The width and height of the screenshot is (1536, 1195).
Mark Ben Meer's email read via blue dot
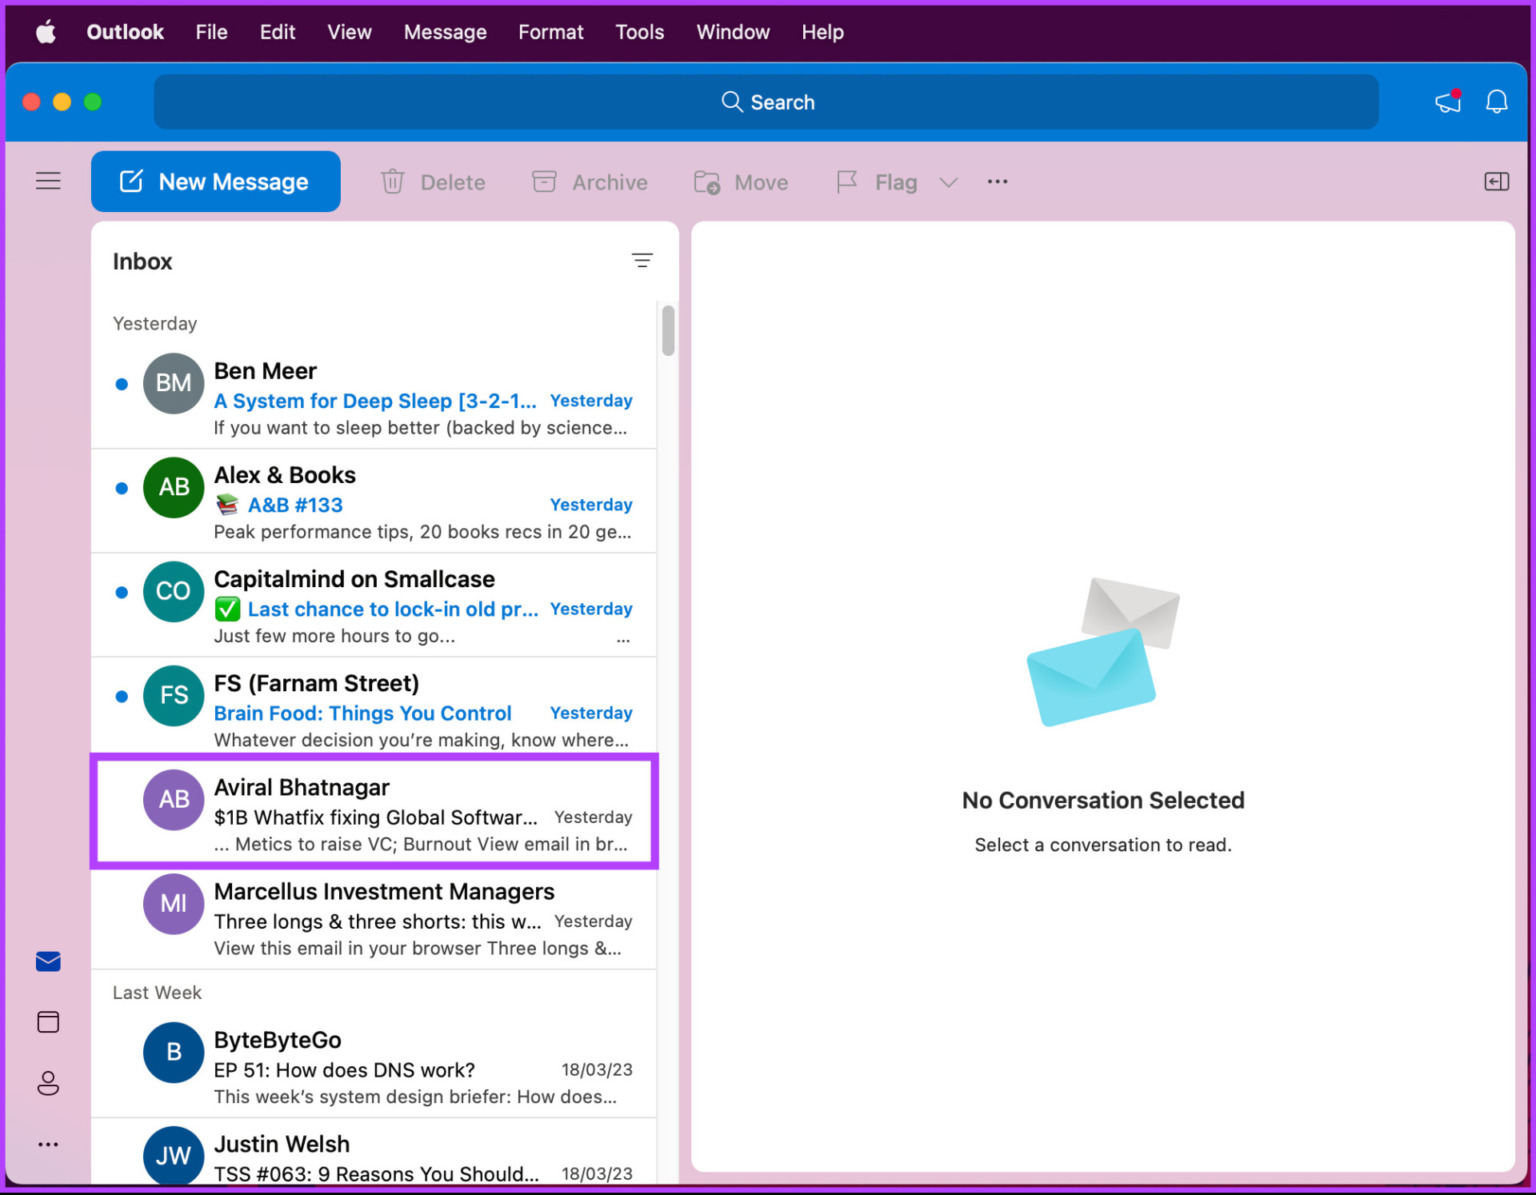(x=121, y=384)
